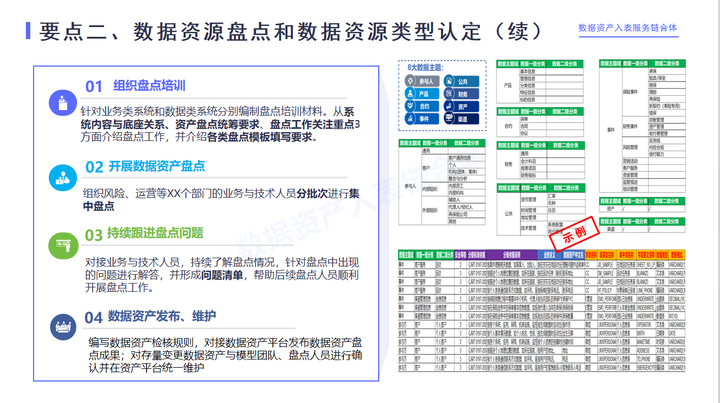Viewport: 720px width, 403px height.
Task: Click the 03 持续跟进盘点问题 heading
Action: tap(144, 234)
